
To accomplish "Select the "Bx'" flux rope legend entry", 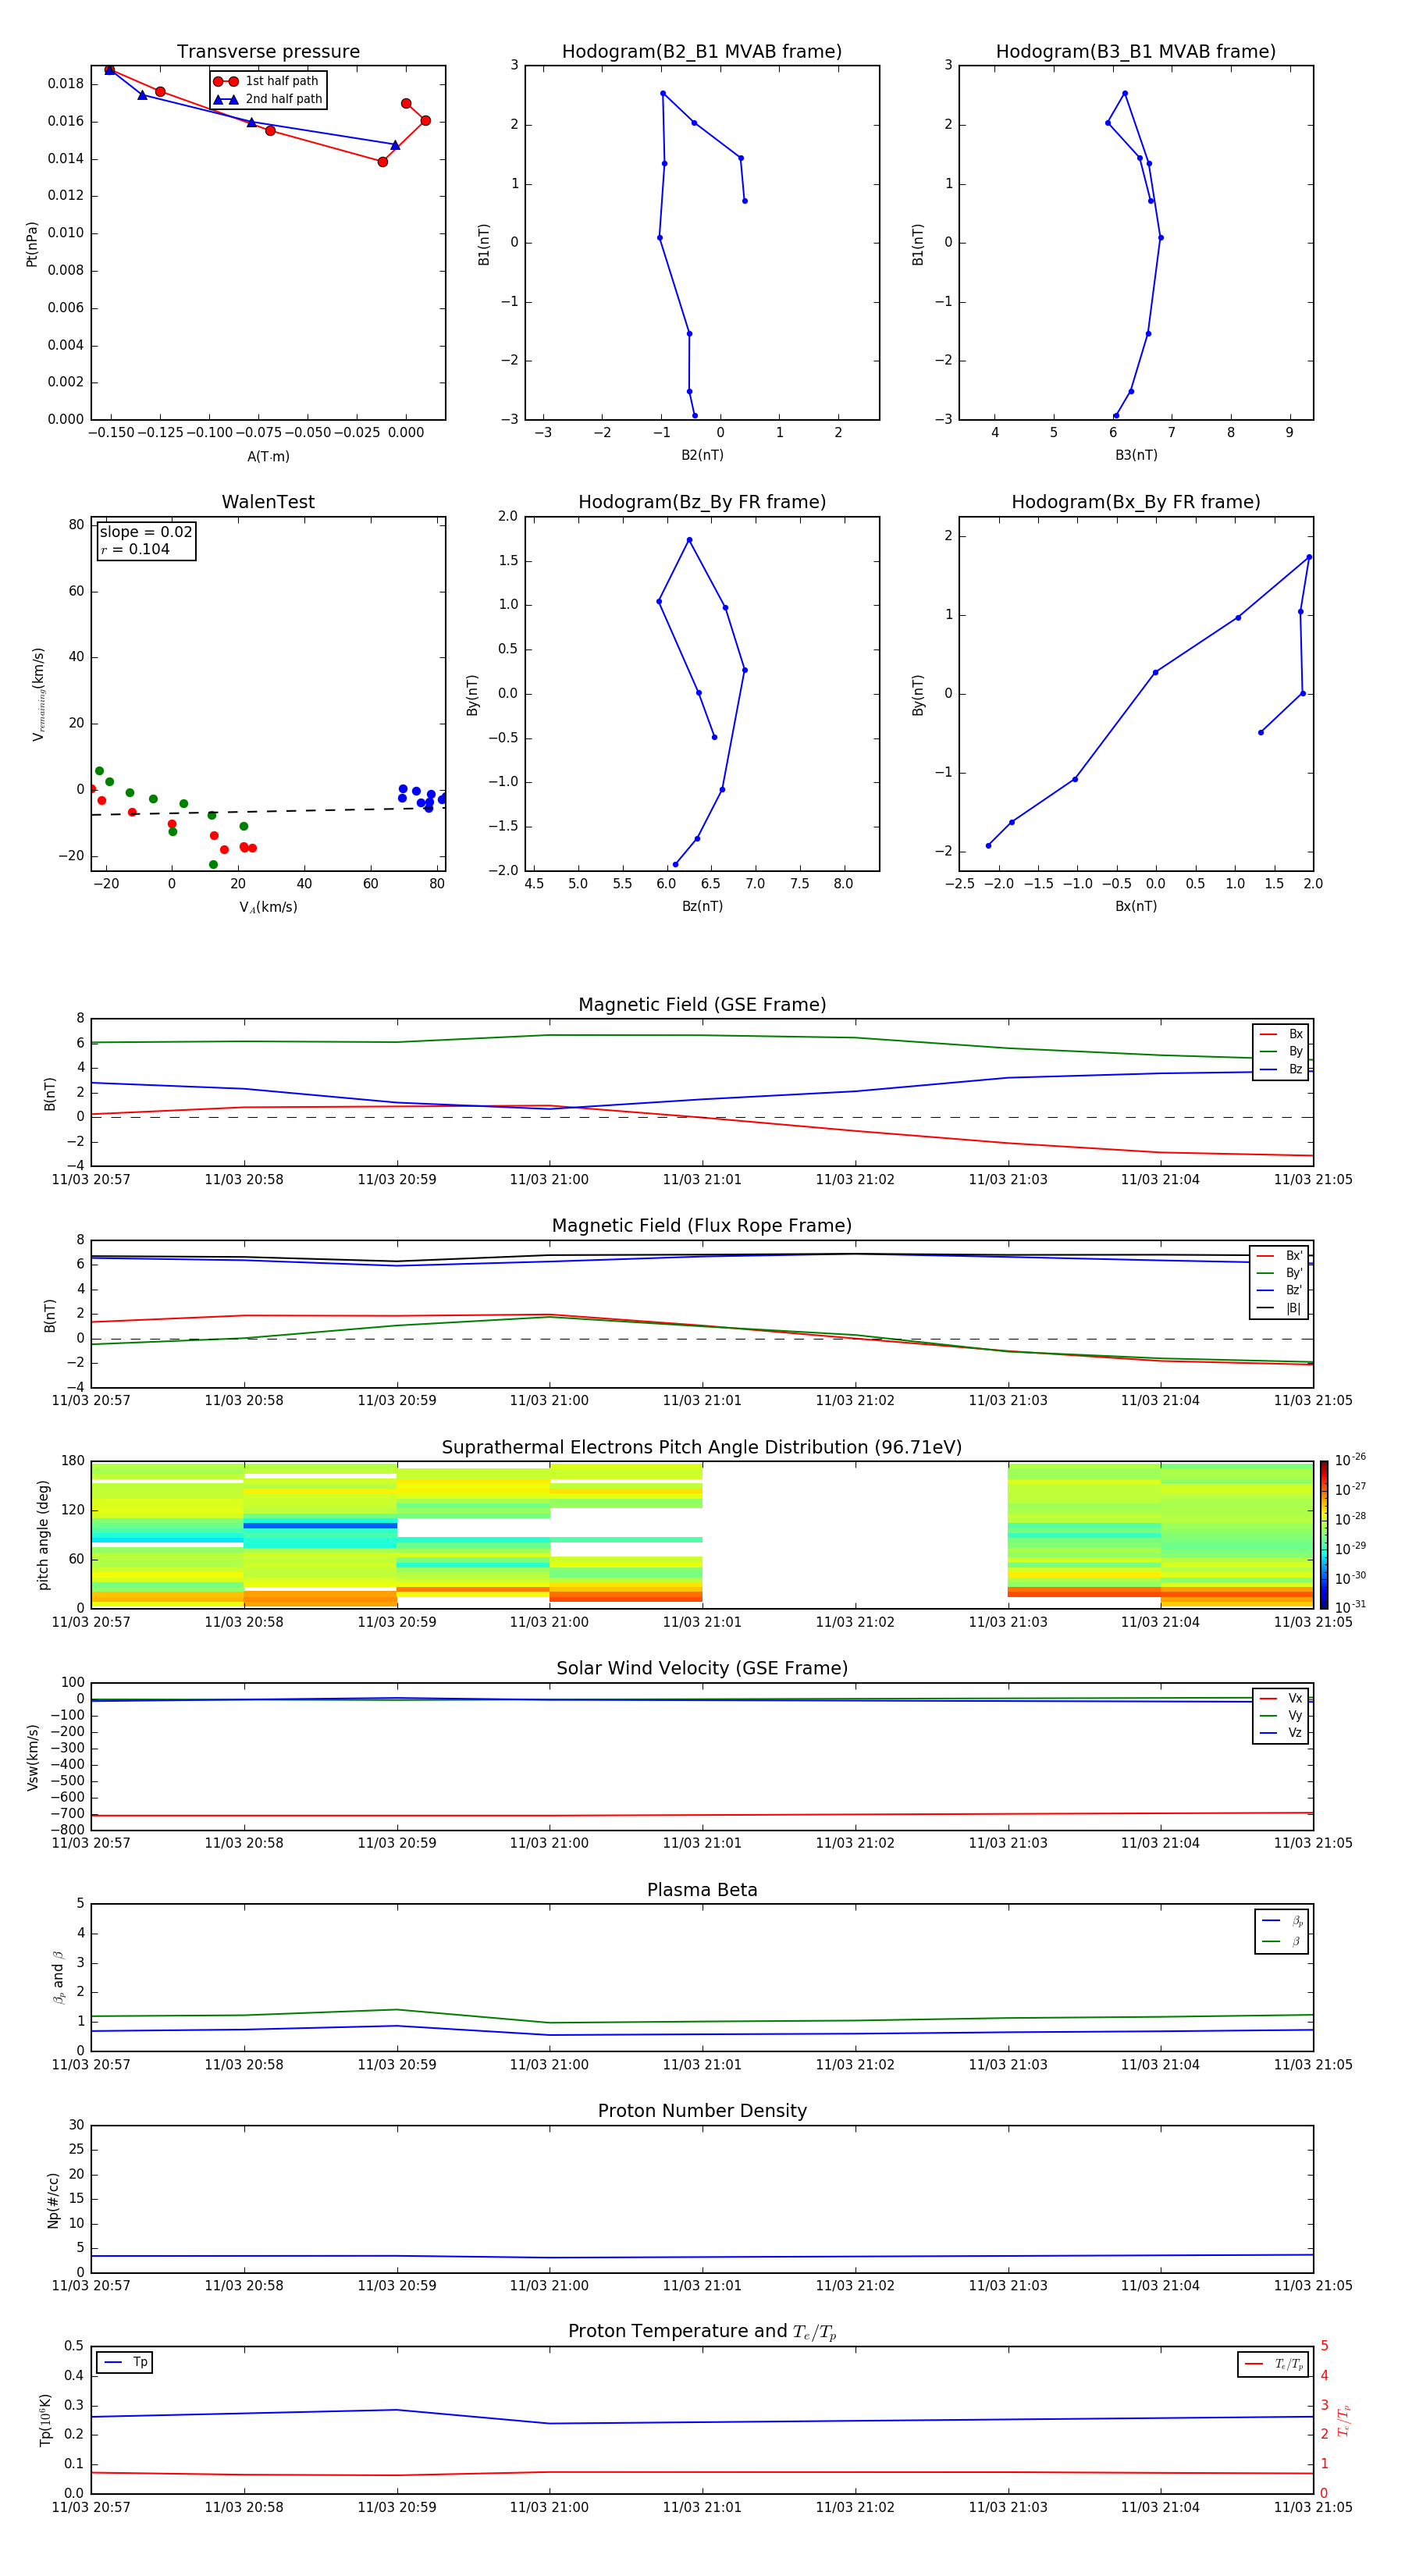I will [x=1279, y=1256].
